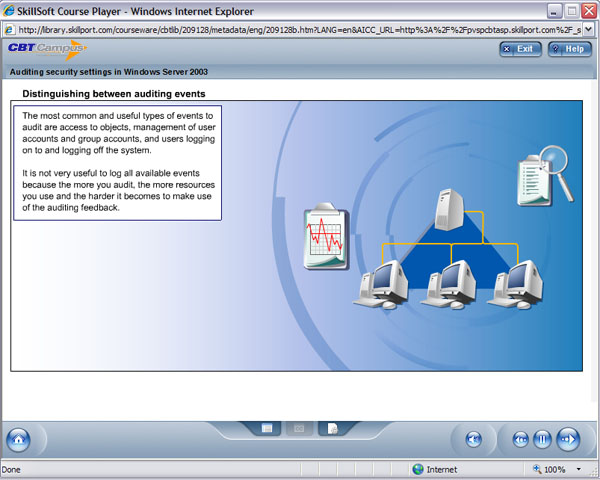The image size is (600, 480).
Task: Click the chart report clipboard graphic
Action: point(323,236)
